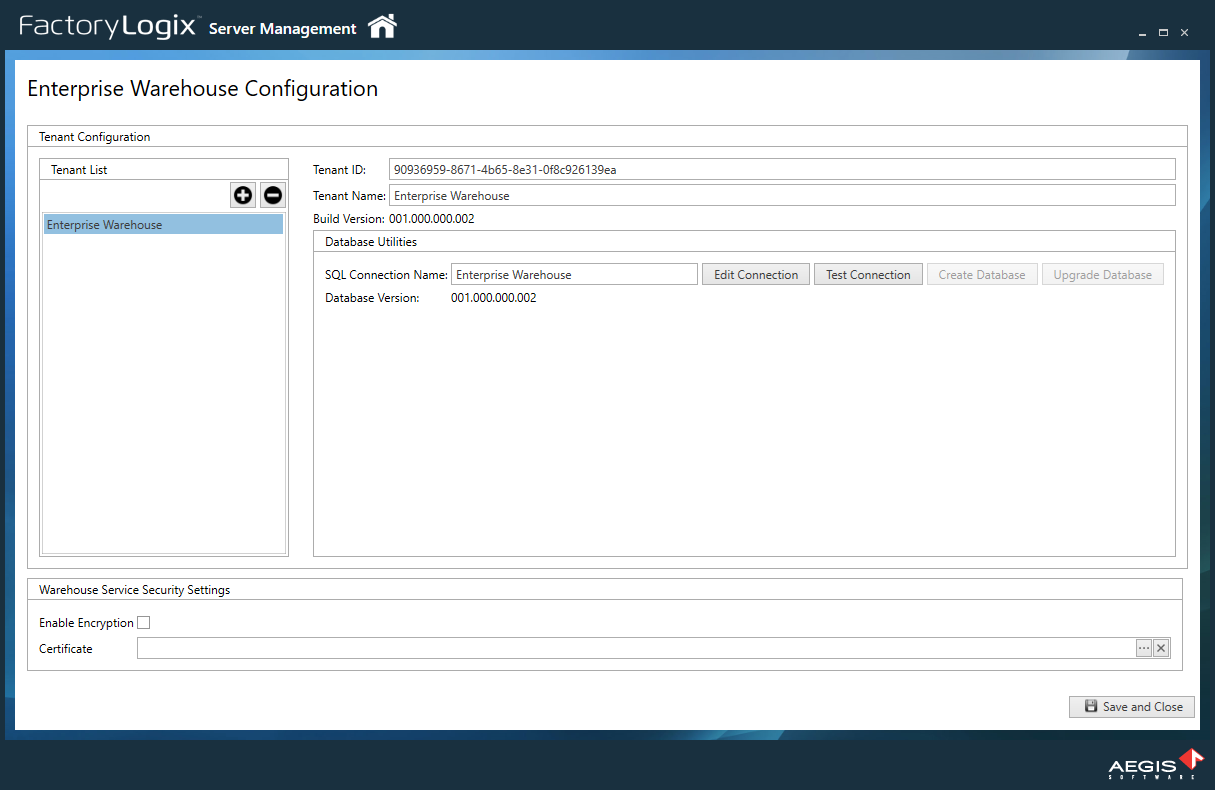Screen dimensions: 1215x790
Task: Add a new tenant with the plus icon
Action: pyautogui.click(x=243, y=195)
